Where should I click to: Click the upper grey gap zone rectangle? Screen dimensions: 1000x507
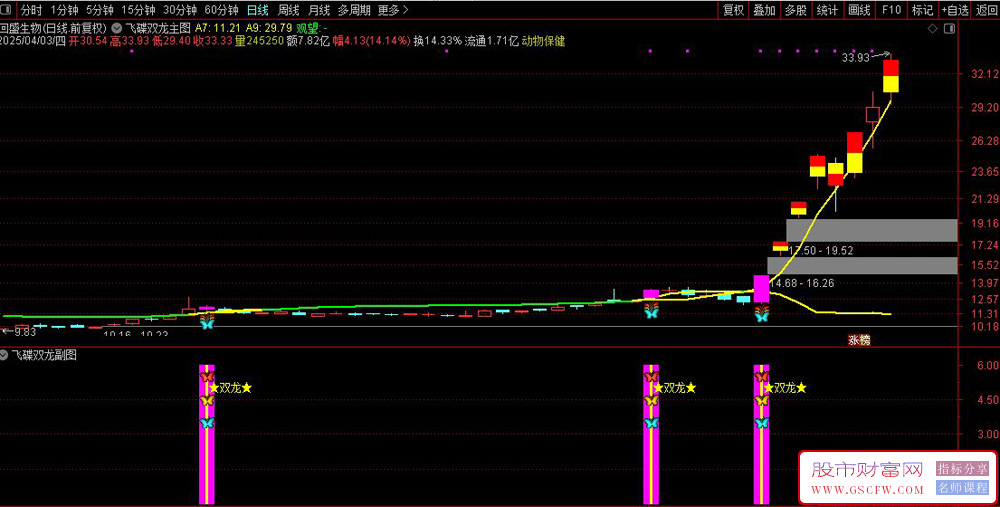[x=872, y=230]
